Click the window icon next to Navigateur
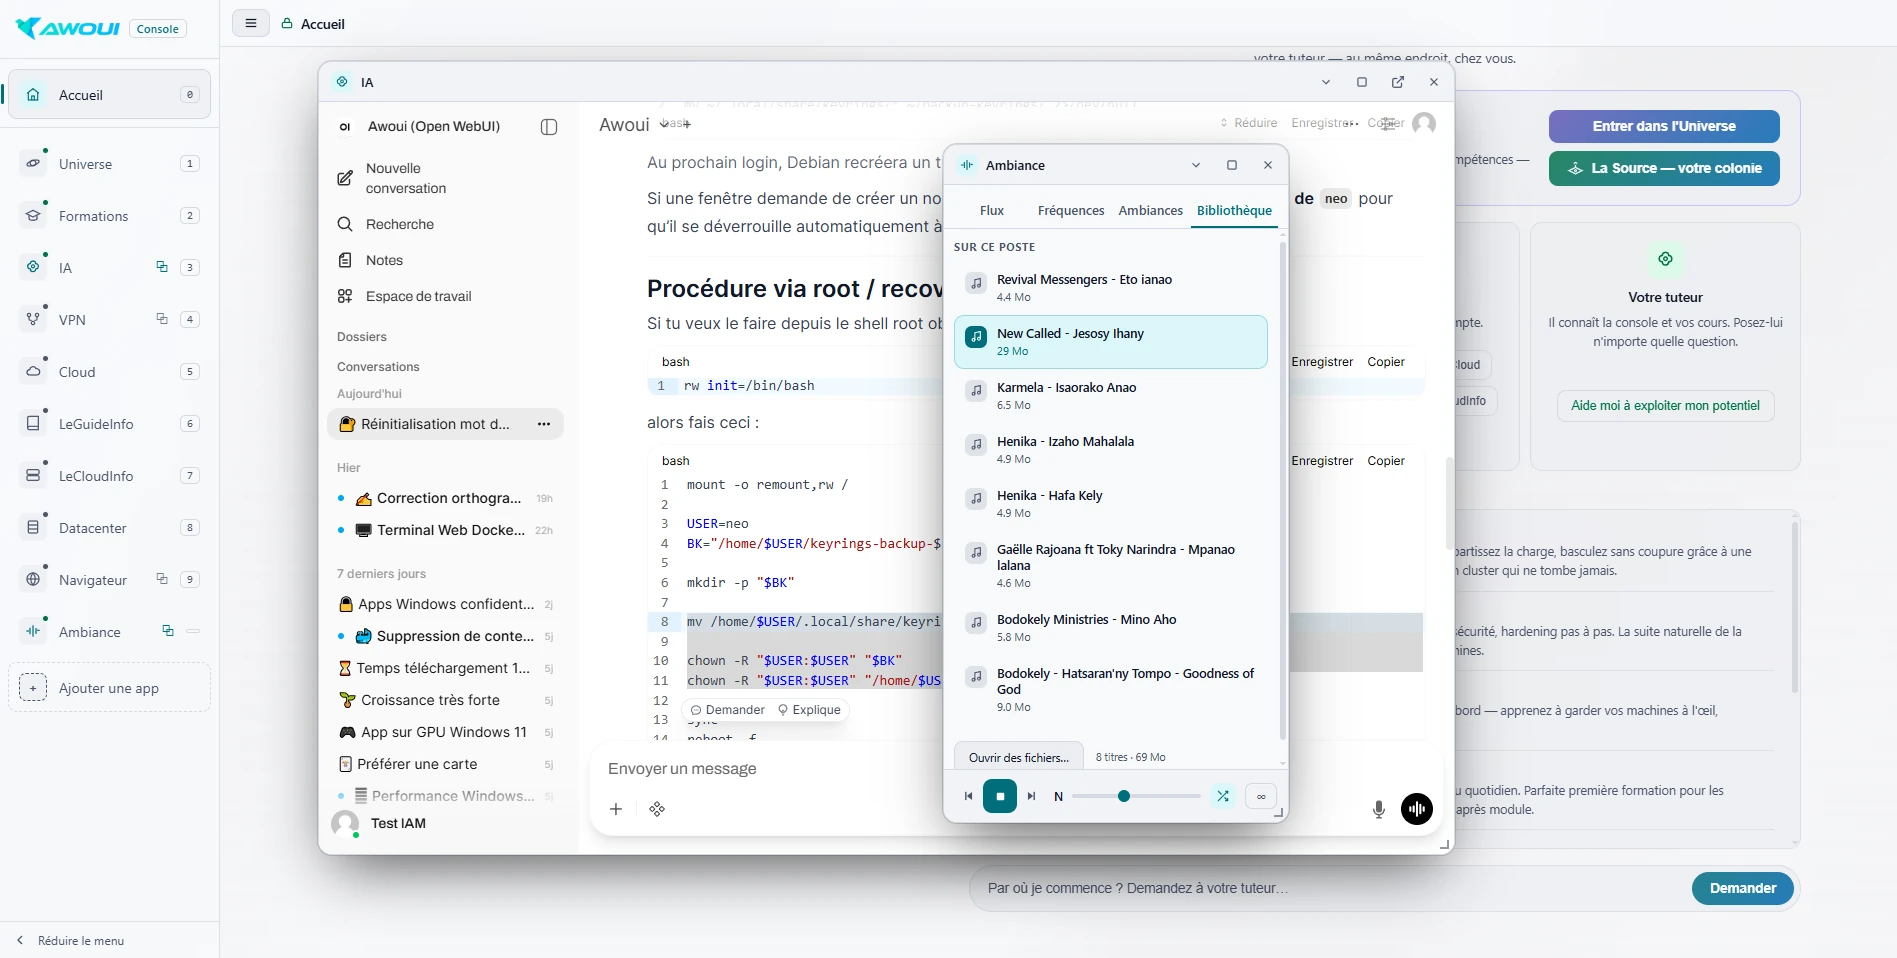This screenshot has height=958, width=1897. 162,579
